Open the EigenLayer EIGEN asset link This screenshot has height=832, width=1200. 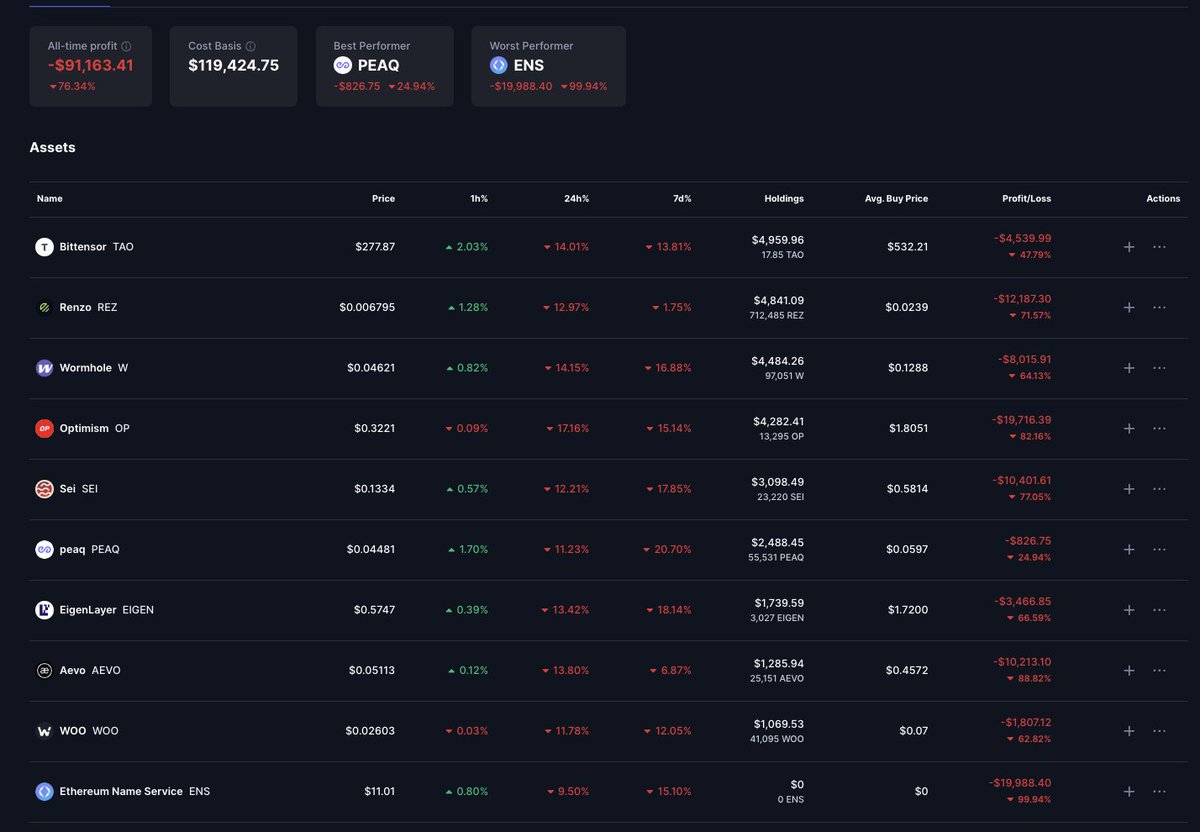(x=107, y=610)
